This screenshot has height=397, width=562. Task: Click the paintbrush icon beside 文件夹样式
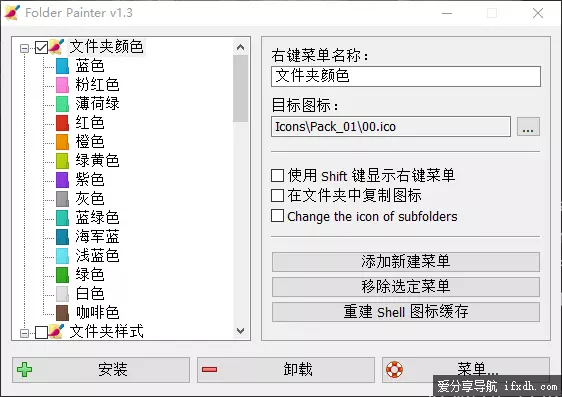tap(56, 332)
